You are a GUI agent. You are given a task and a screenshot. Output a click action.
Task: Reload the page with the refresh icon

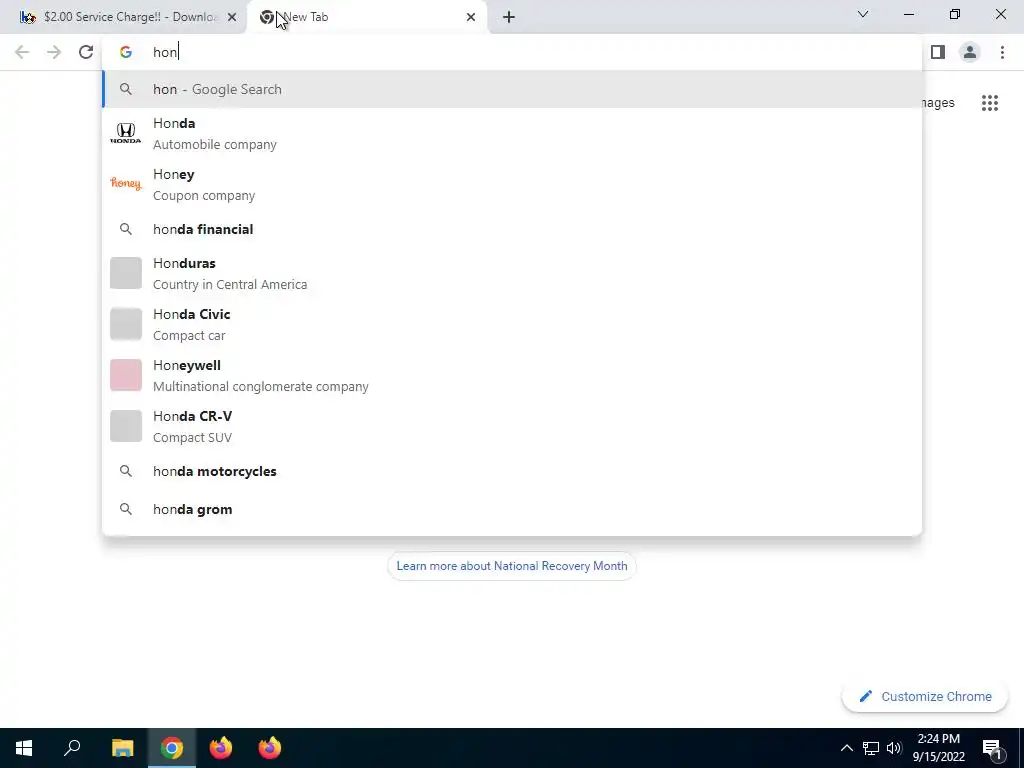tap(86, 52)
